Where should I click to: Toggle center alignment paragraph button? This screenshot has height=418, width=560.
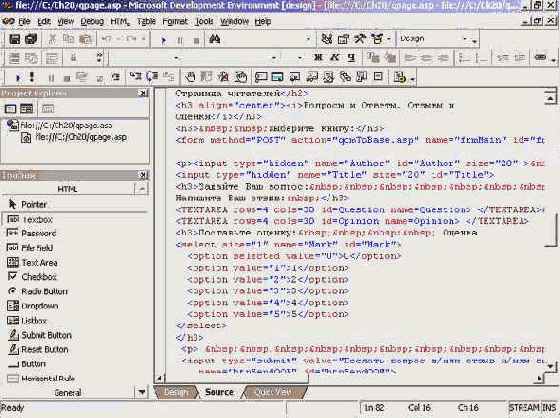coord(426,58)
